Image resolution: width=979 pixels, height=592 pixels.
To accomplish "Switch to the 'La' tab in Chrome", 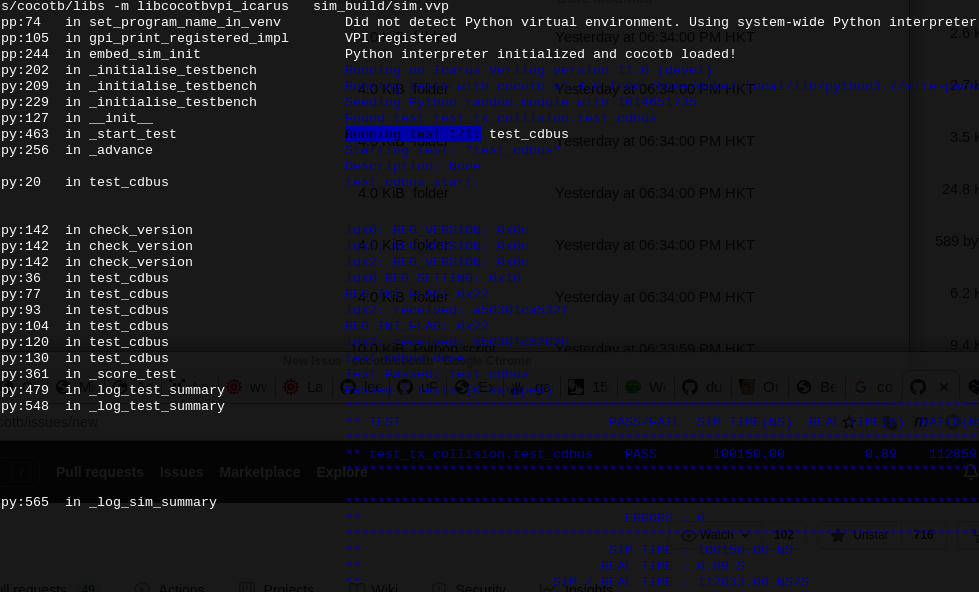I will (x=304, y=387).
